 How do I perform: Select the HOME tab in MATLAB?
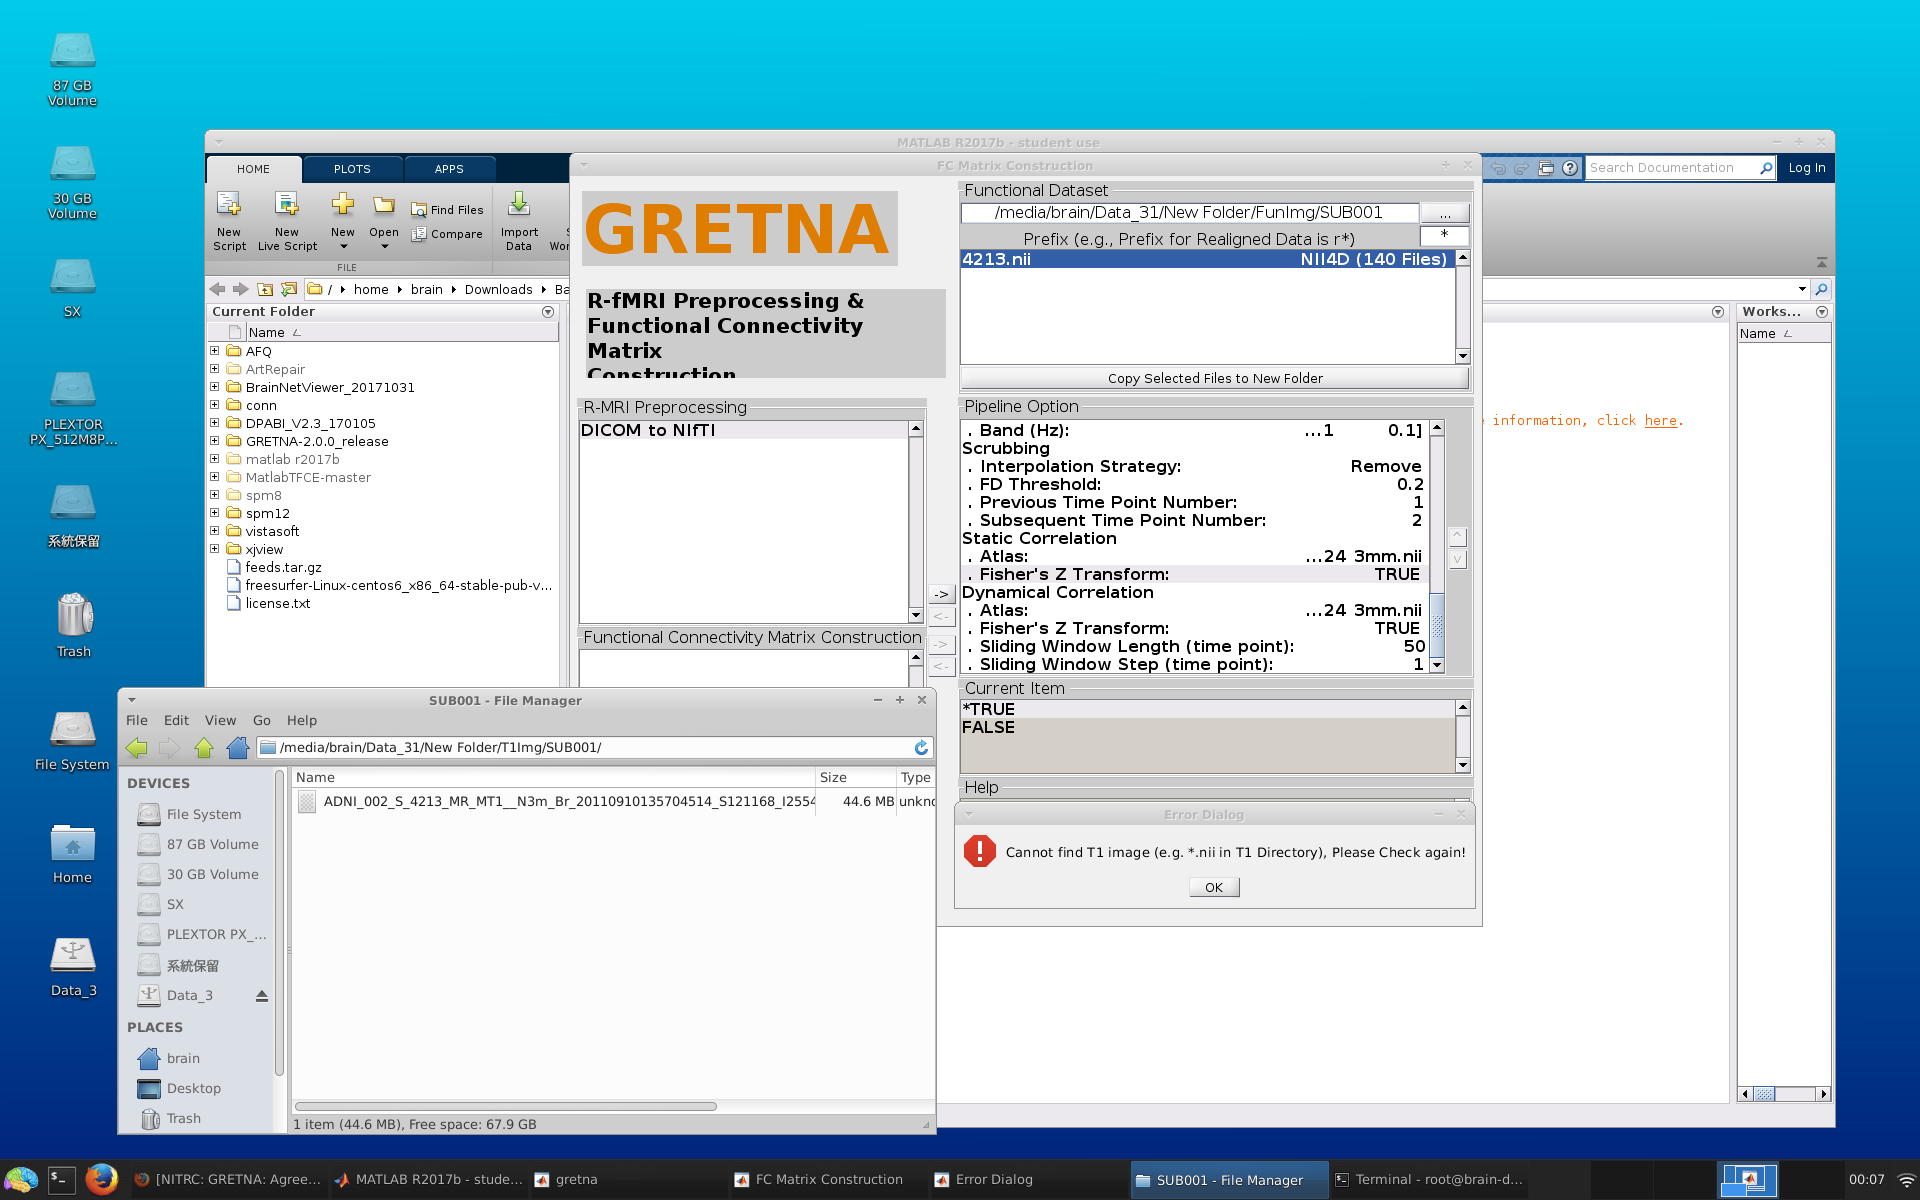(253, 169)
